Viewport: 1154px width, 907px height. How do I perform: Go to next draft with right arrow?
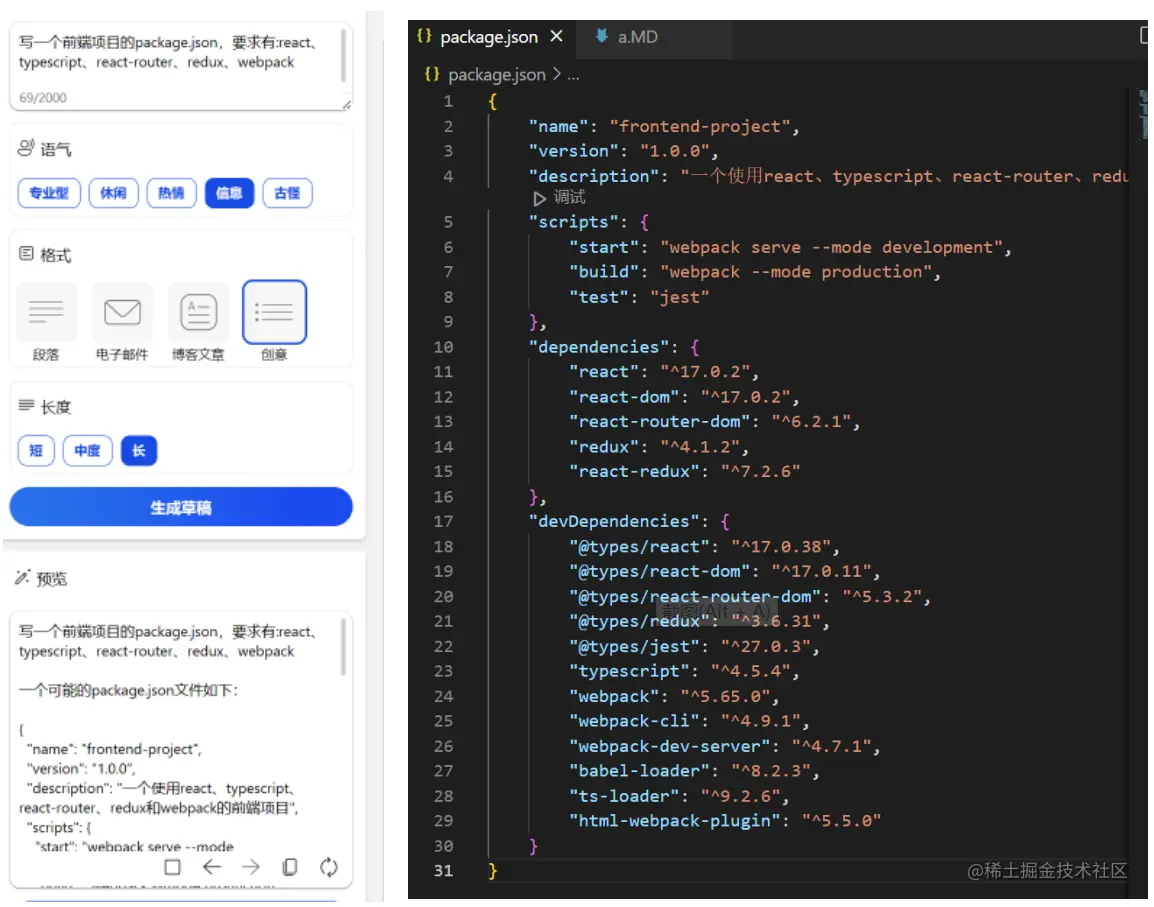click(x=251, y=867)
